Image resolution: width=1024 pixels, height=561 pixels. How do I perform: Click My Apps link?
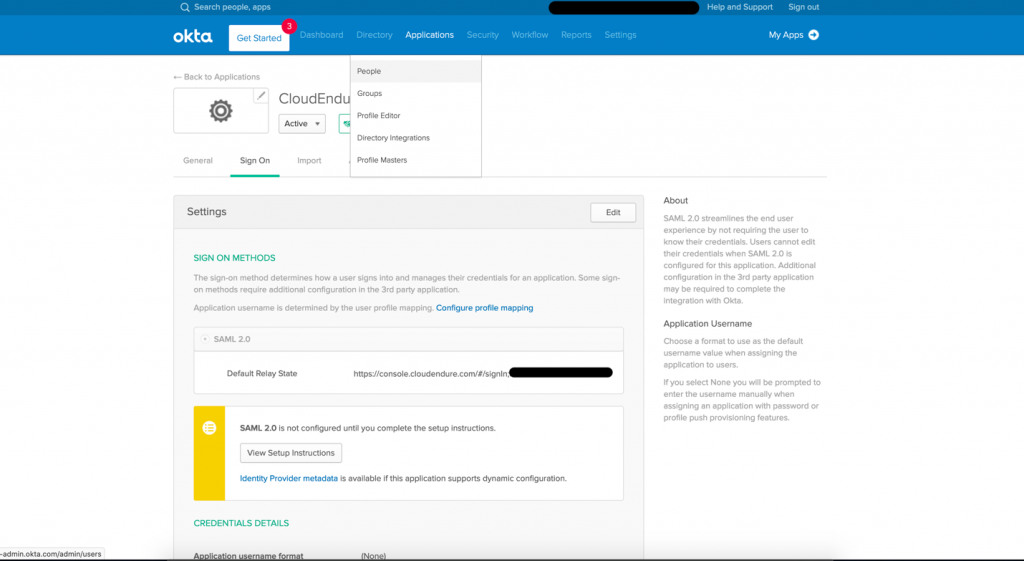point(786,35)
